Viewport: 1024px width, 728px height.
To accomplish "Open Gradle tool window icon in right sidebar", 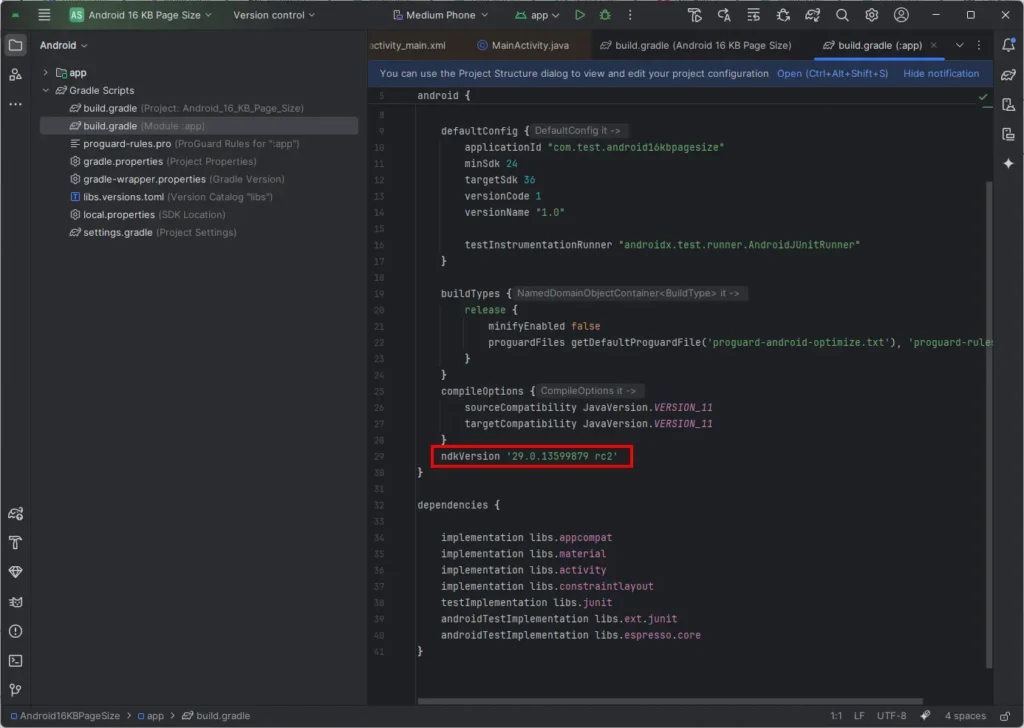I will (x=1008, y=75).
